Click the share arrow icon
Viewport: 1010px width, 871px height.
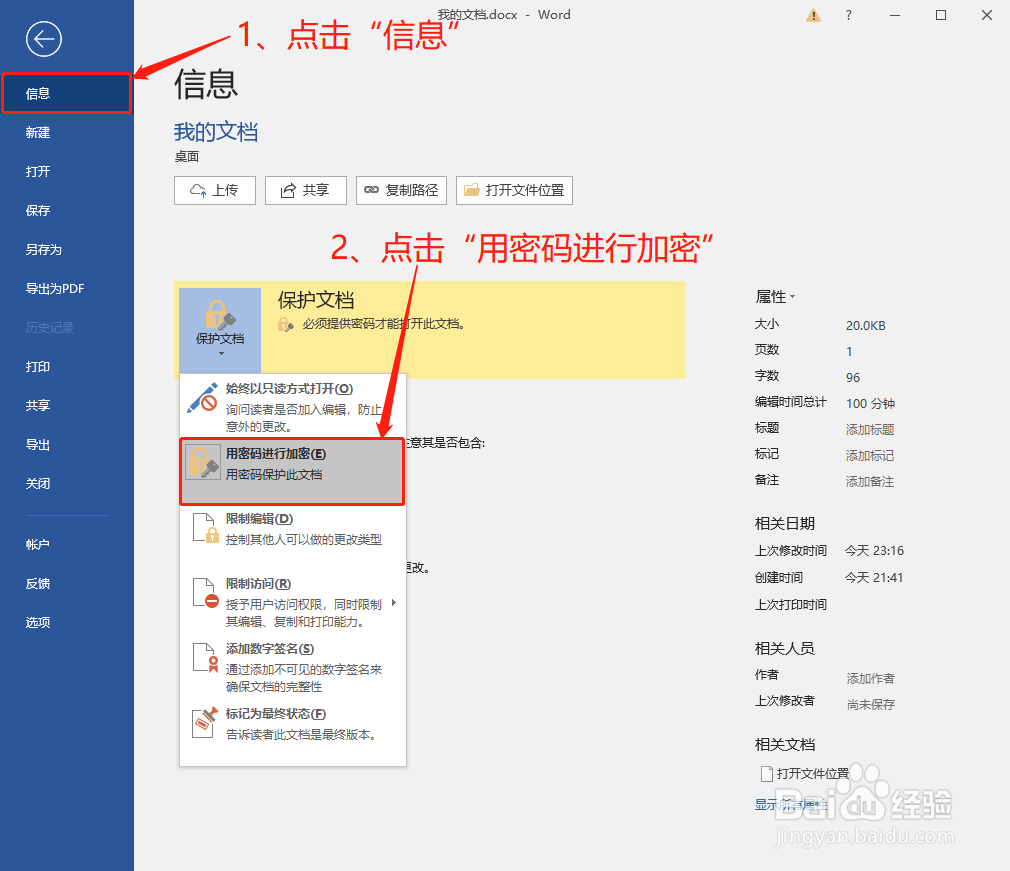(288, 191)
